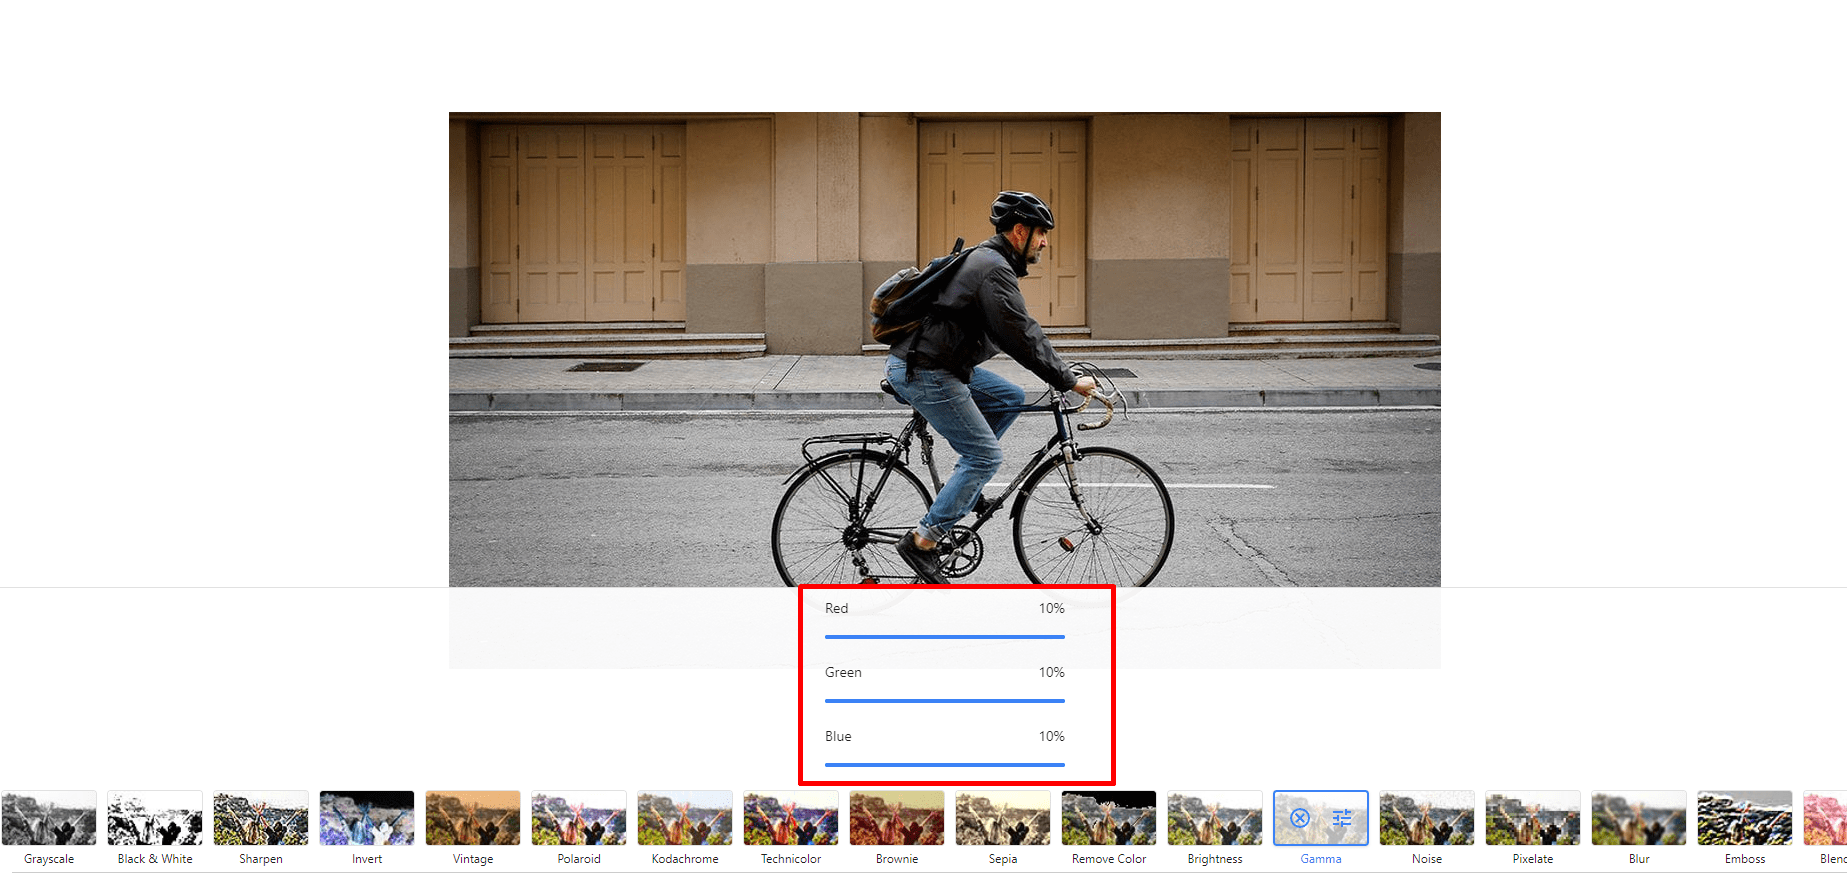1847x873 pixels.
Task: Click the Blue gamma slider track
Action: (x=944, y=764)
